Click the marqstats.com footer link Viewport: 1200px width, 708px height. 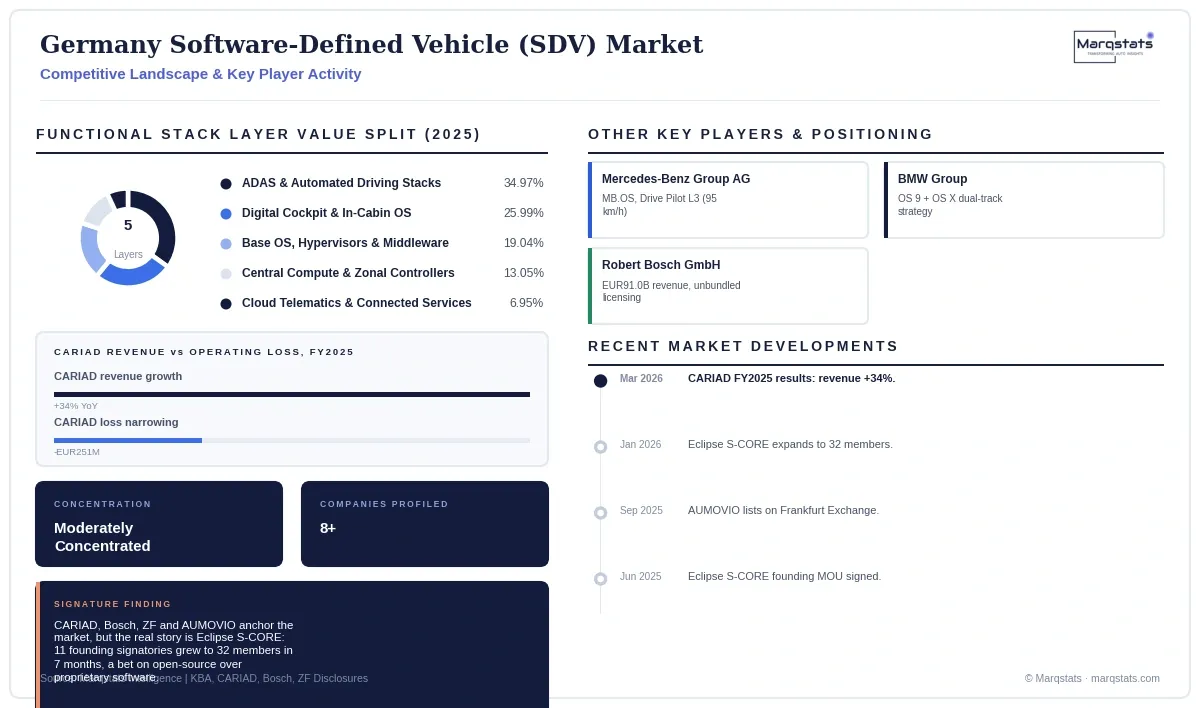point(1125,678)
